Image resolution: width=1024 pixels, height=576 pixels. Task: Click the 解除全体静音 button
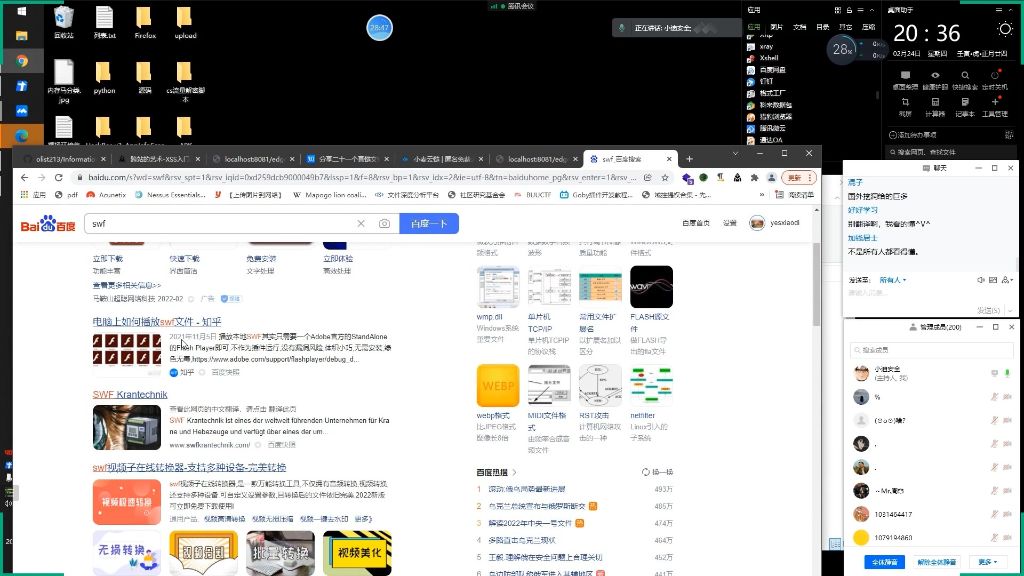pyautogui.click(x=937, y=562)
